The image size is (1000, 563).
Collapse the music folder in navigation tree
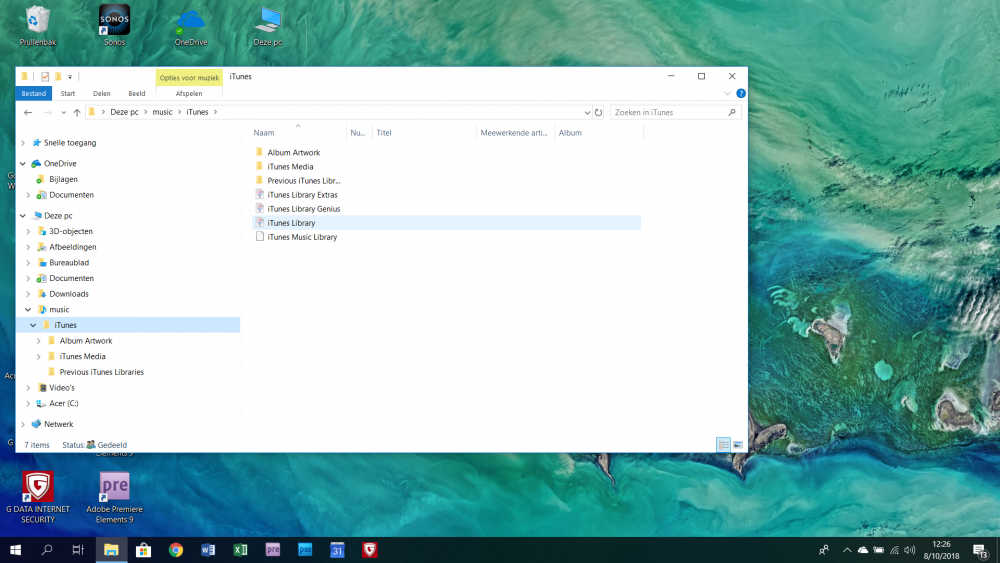coord(28,310)
